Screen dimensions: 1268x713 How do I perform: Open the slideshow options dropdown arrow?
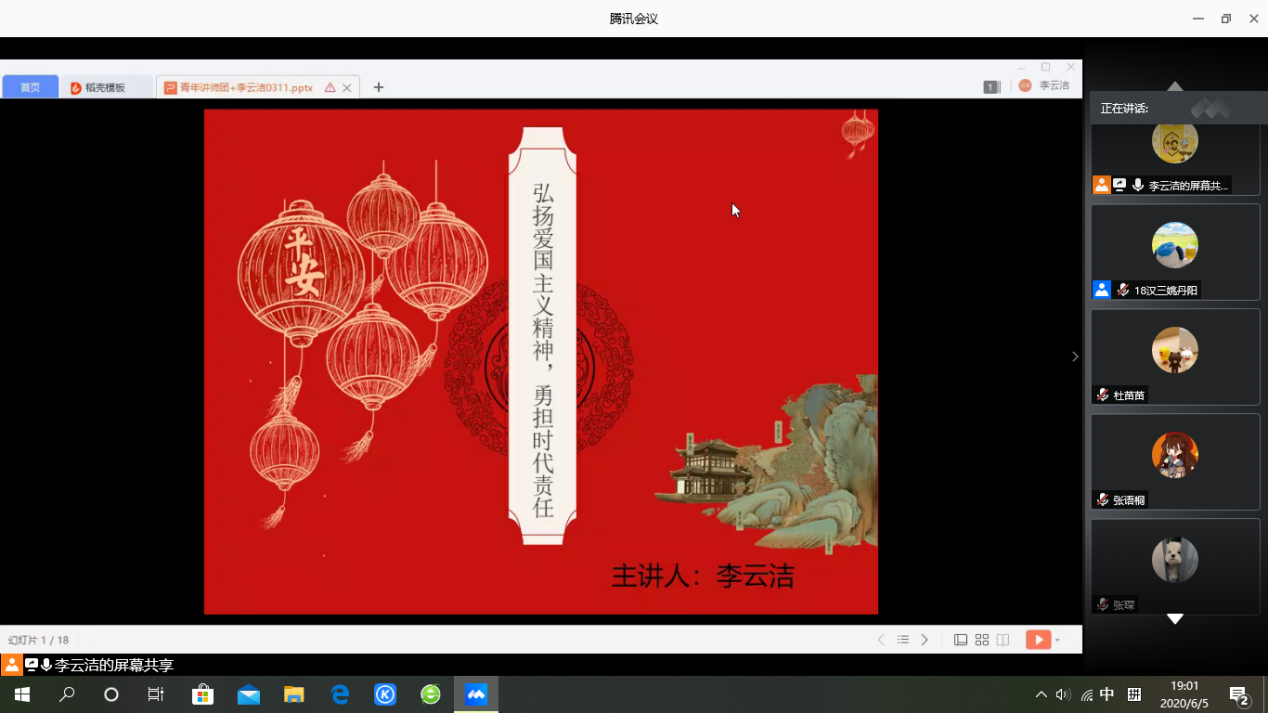(x=1058, y=641)
